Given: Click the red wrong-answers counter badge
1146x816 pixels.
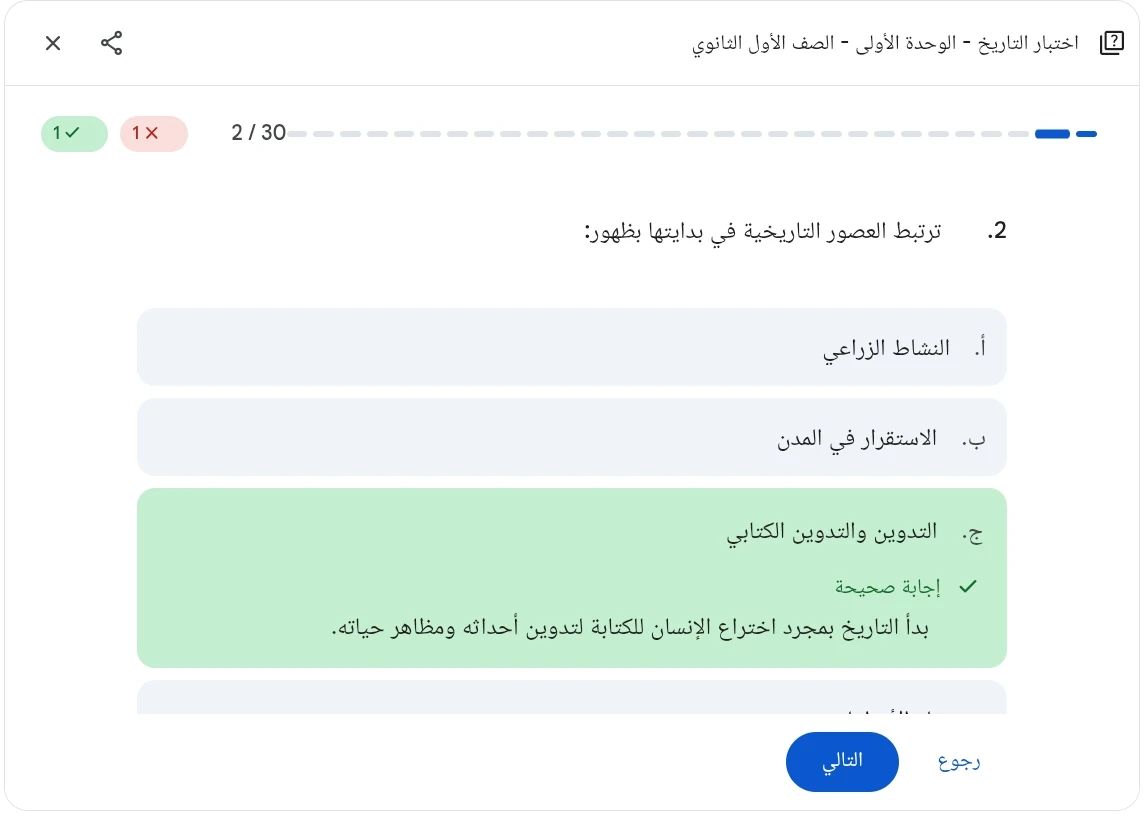Looking at the screenshot, I should click(154, 133).
